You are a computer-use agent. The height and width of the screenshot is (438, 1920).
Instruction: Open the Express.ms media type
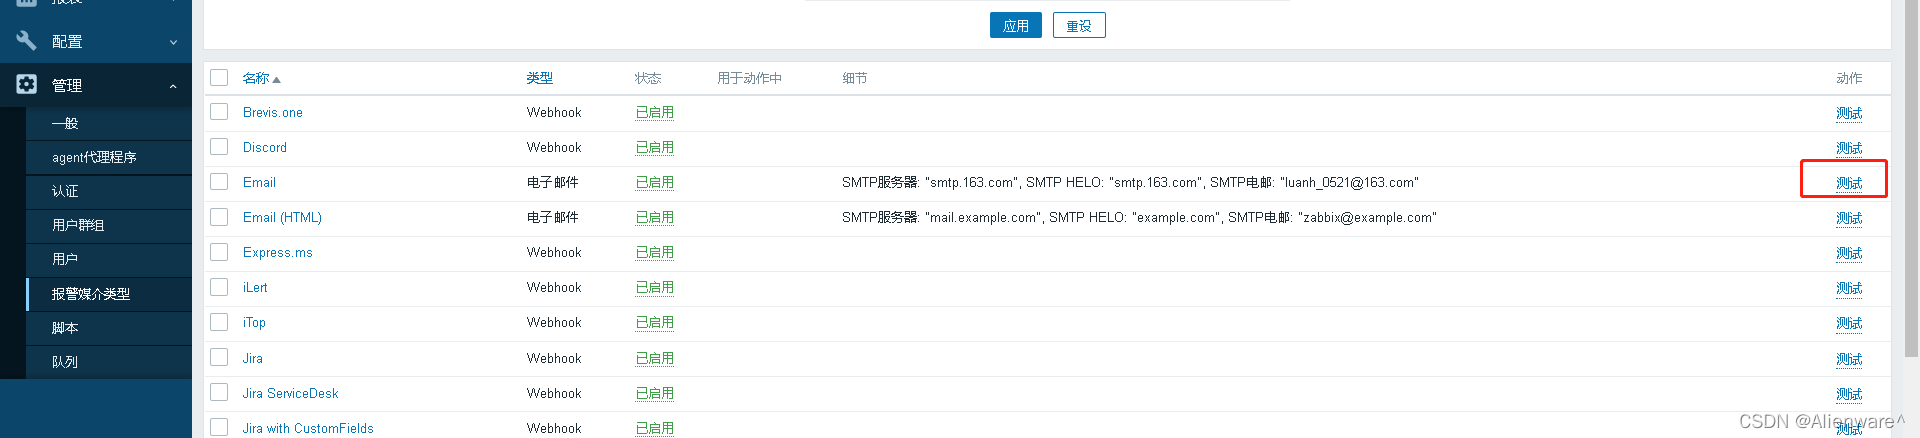(x=278, y=252)
